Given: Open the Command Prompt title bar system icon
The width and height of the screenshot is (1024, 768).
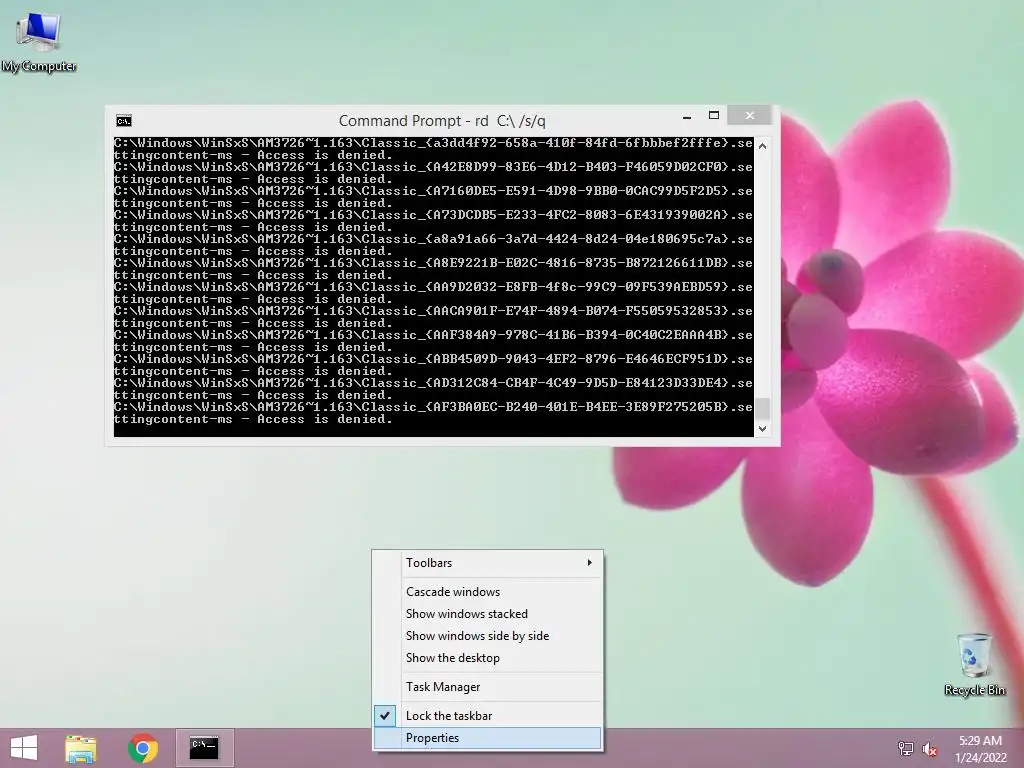Looking at the screenshot, I should [x=124, y=121].
